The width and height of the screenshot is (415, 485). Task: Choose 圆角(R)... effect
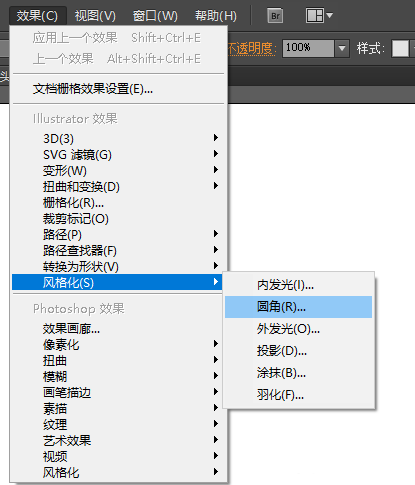[x=298, y=307]
